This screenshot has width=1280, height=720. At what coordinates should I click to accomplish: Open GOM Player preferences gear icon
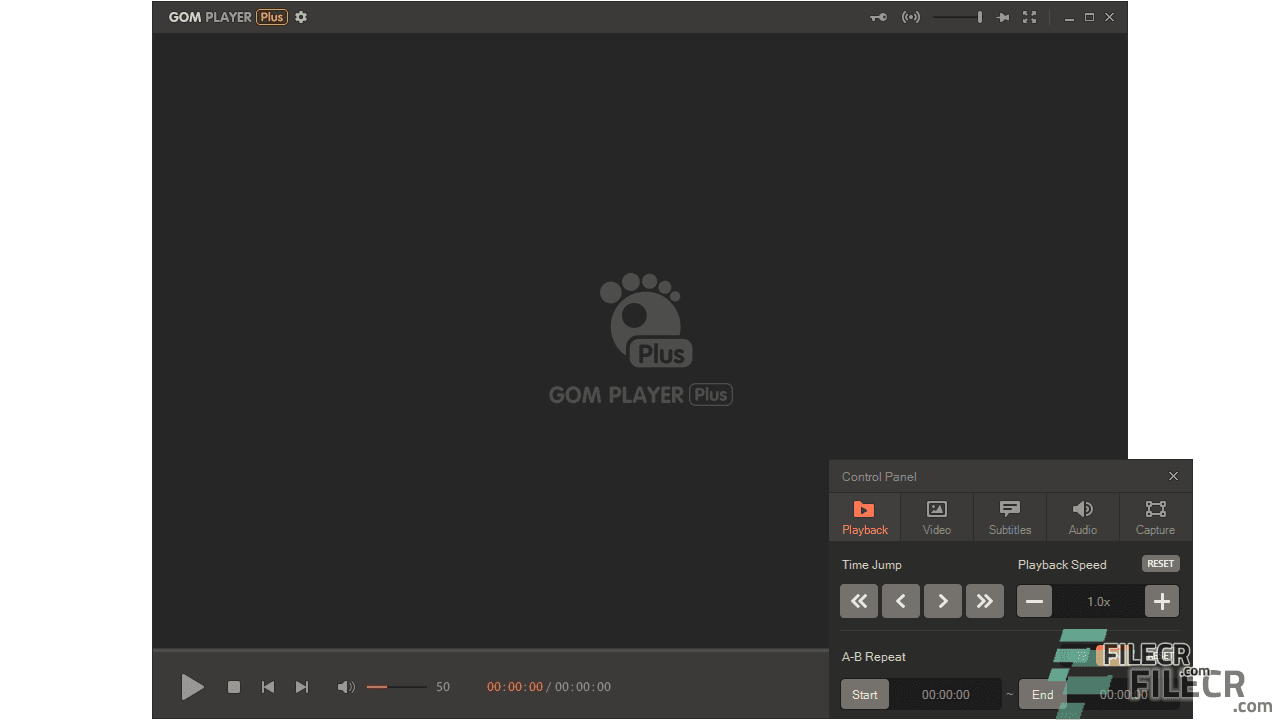[x=301, y=17]
